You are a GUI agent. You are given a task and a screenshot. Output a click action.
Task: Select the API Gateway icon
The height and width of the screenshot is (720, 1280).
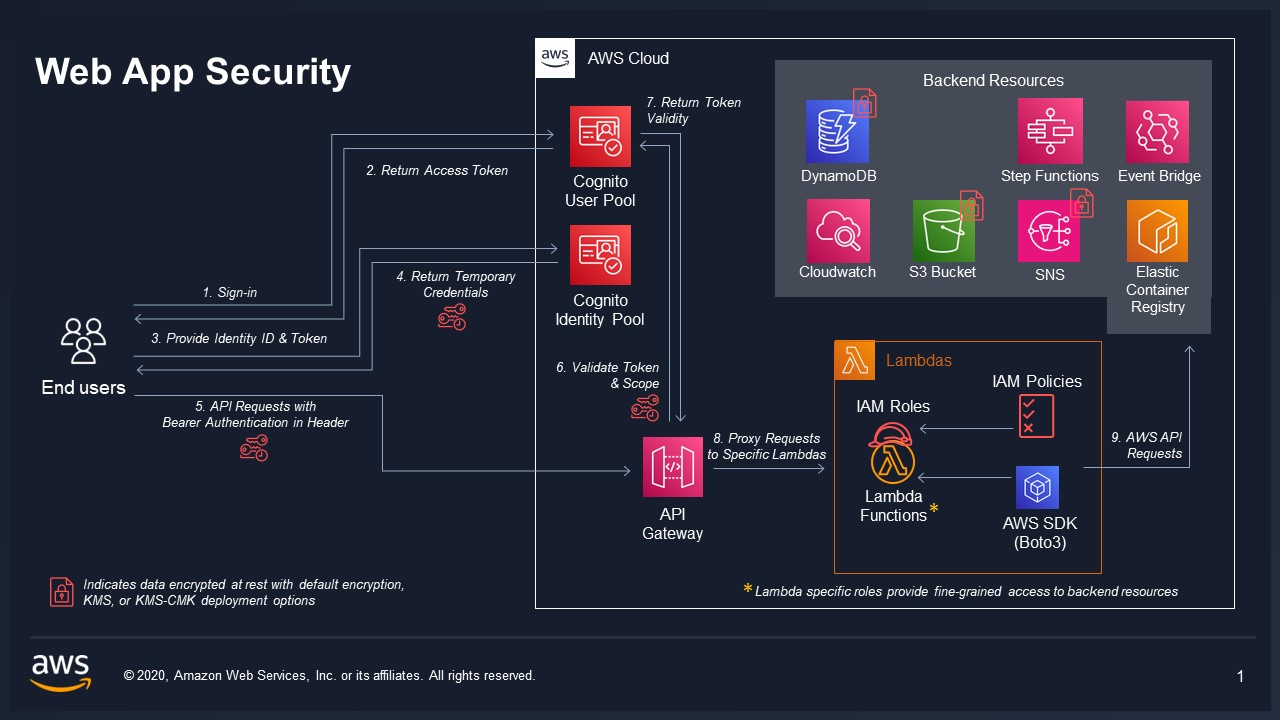(673, 466)
